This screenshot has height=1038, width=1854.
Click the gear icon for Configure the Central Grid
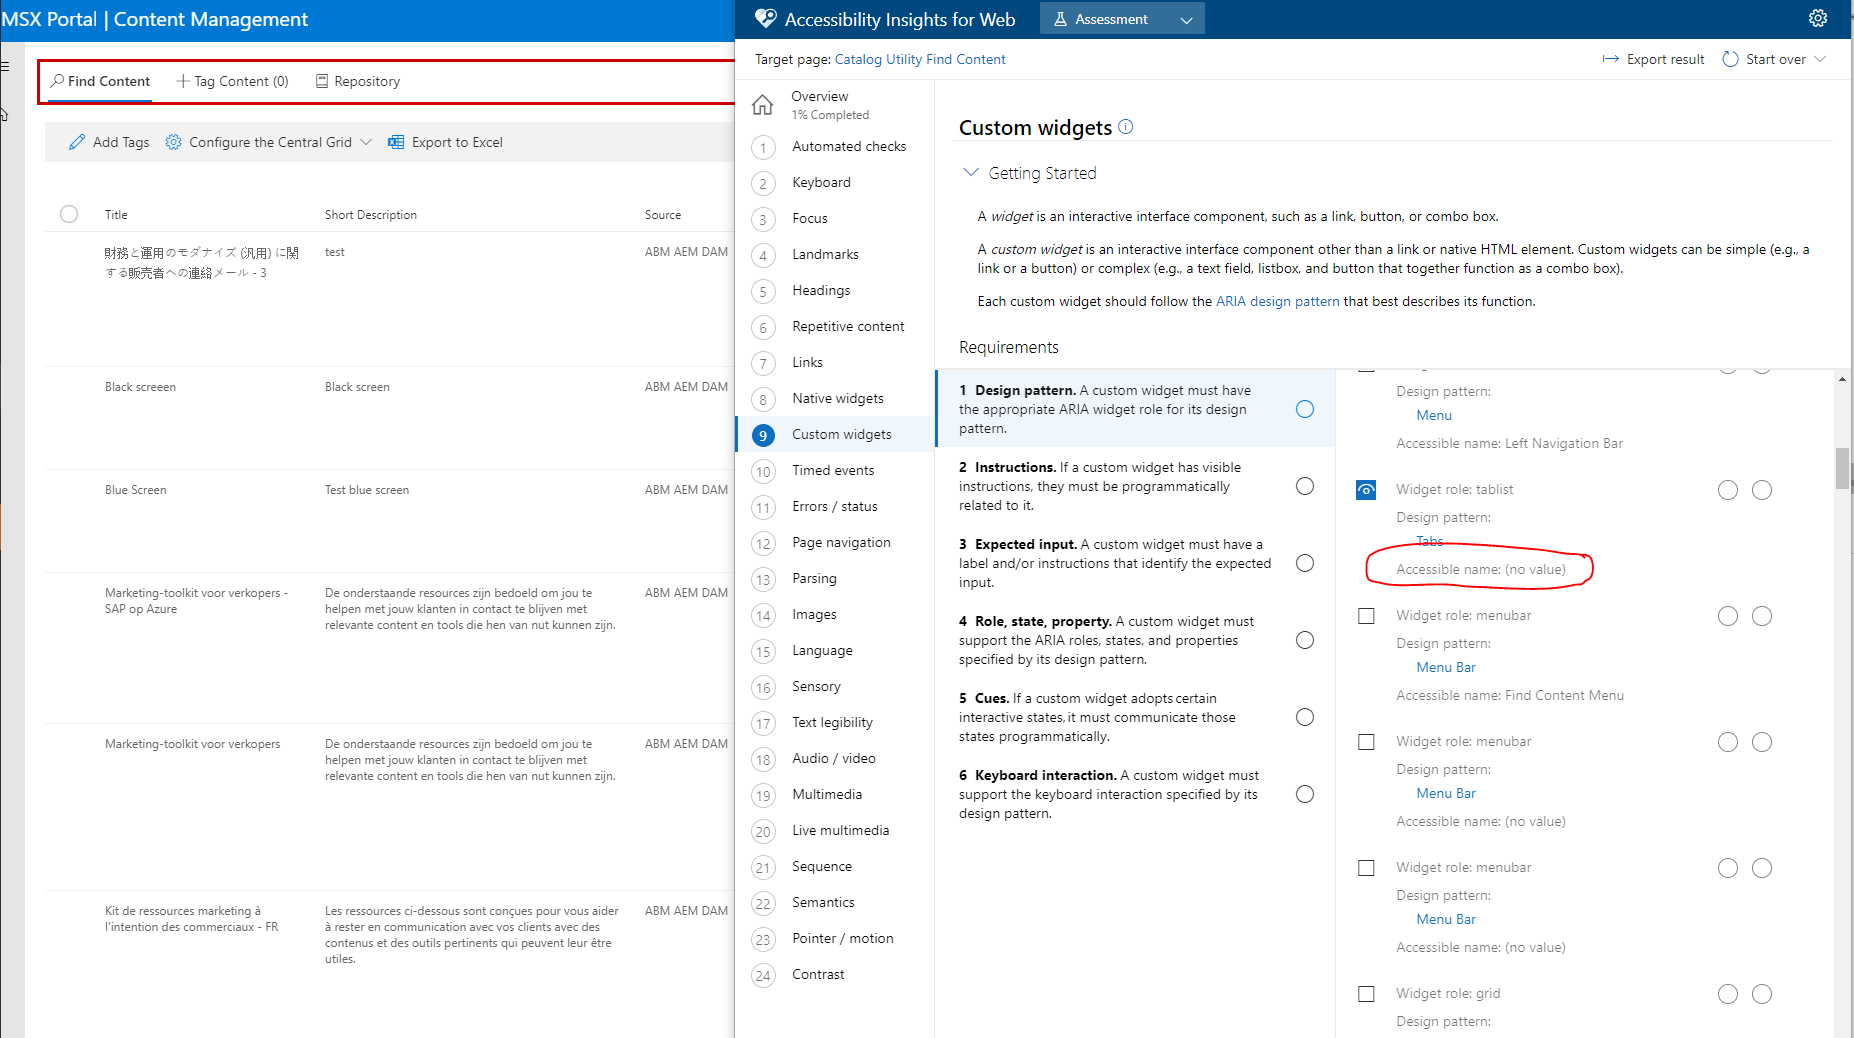[x=174, y=142]
